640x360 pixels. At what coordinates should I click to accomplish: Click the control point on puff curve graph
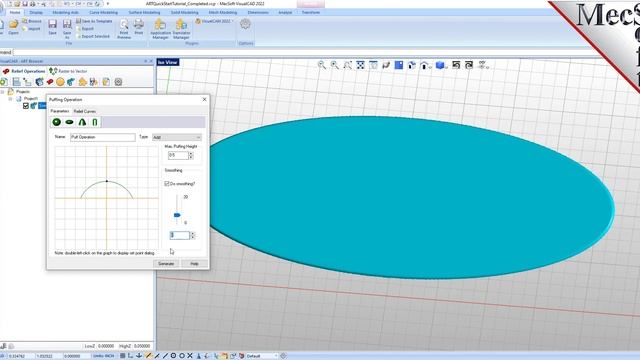click(x=107, y=181)
